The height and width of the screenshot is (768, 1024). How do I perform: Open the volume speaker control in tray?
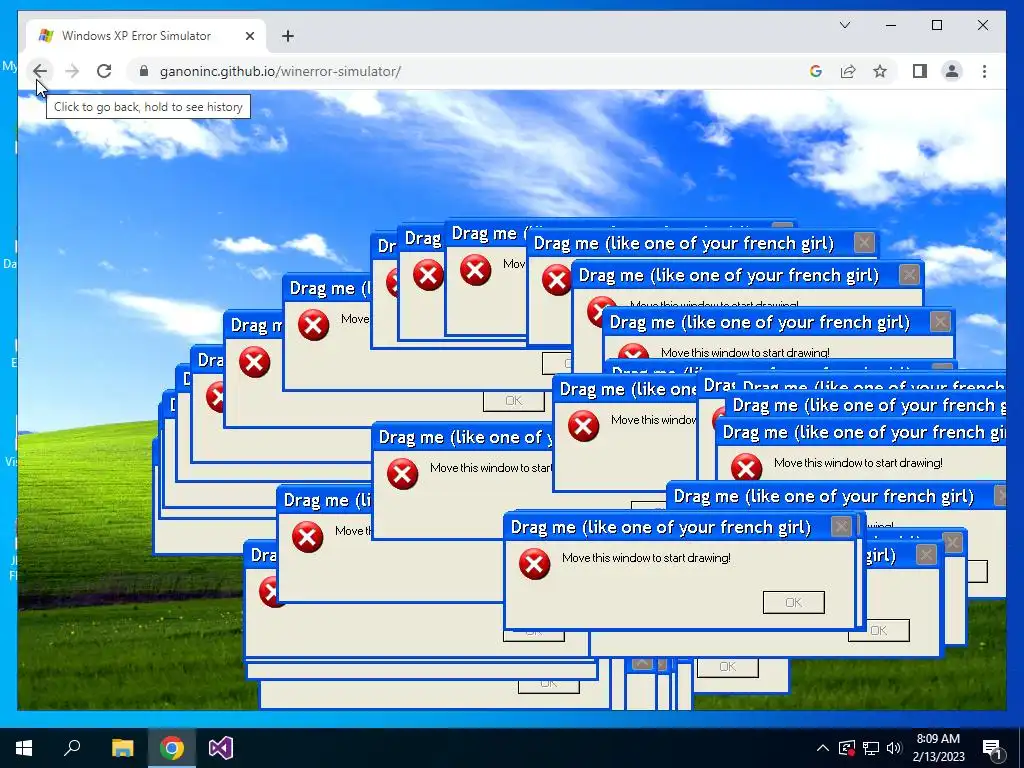point(894,748)
